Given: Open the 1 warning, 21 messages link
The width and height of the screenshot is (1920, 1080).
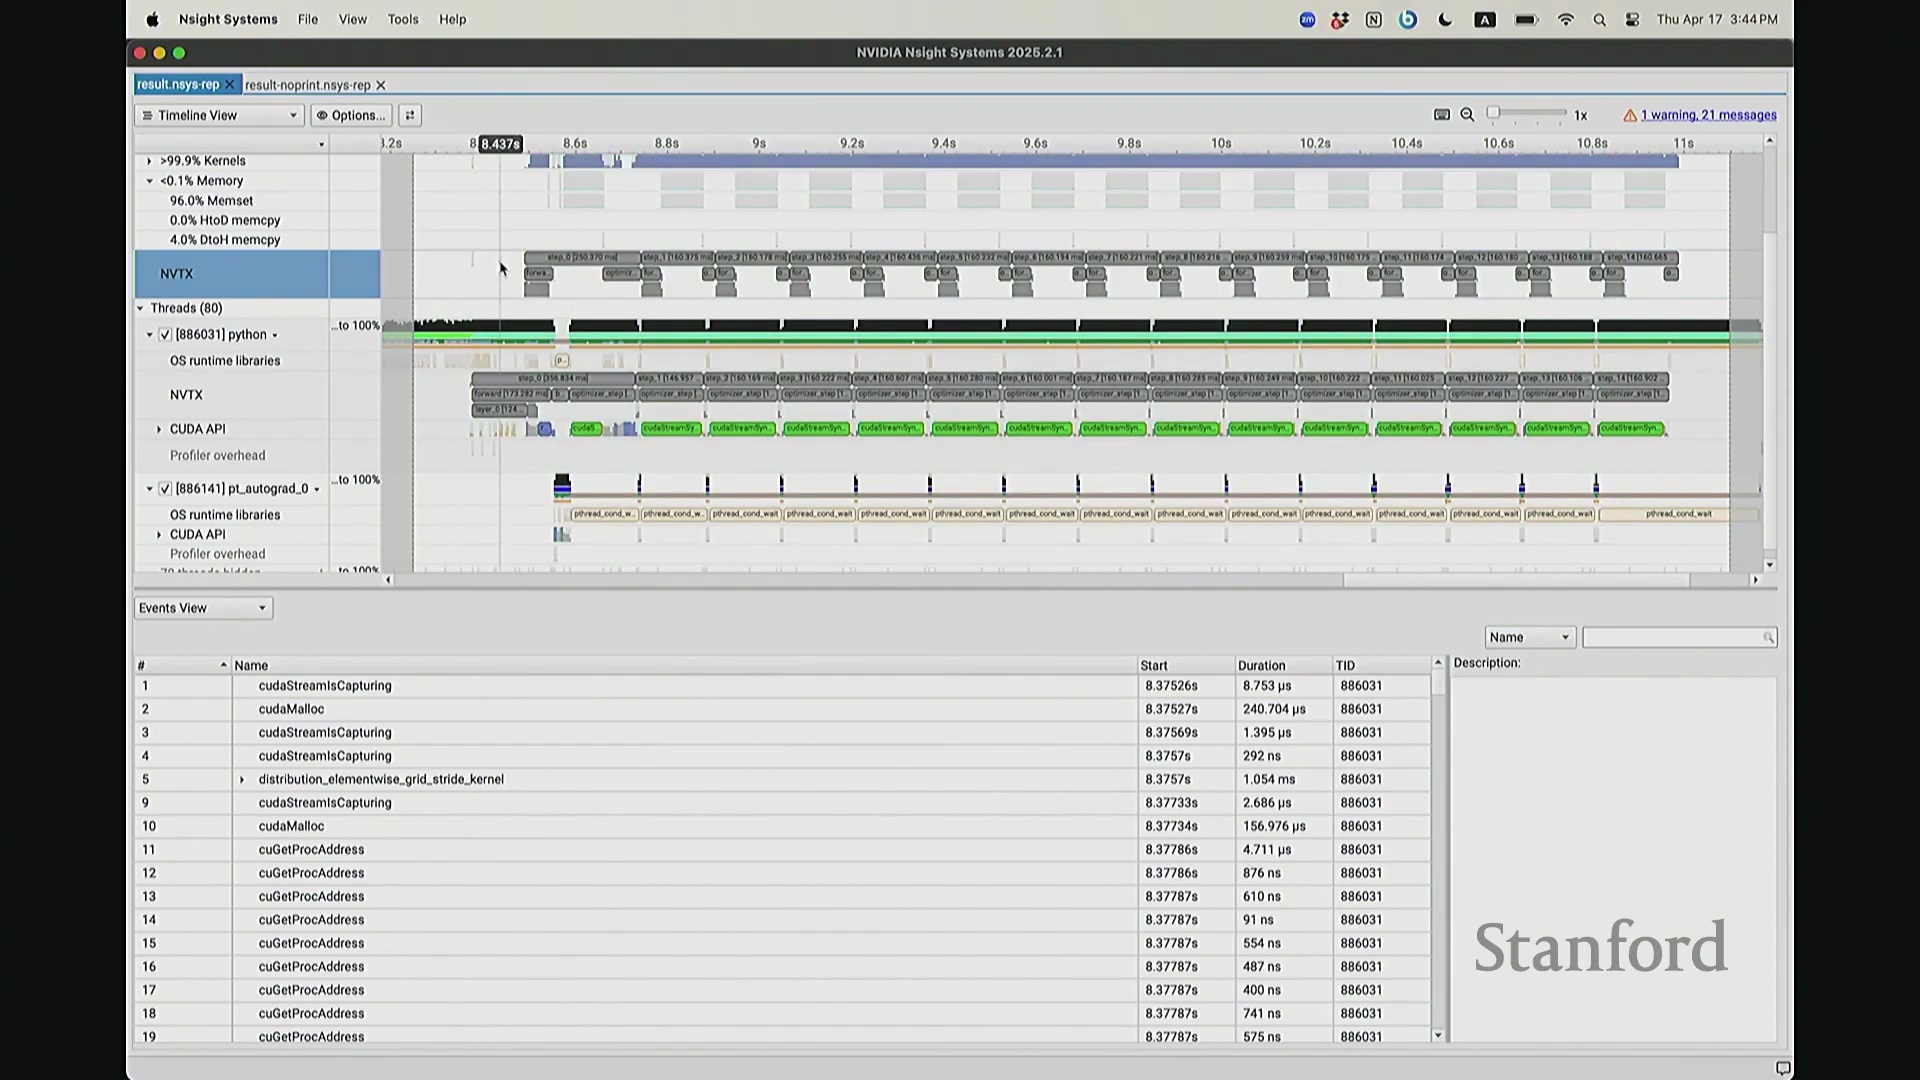Looking at the screenshot, I should tap(1708, 116).
